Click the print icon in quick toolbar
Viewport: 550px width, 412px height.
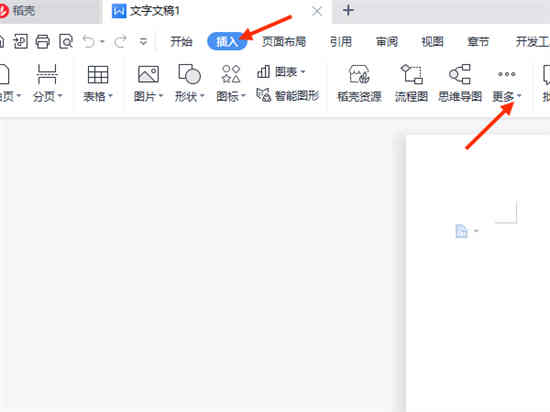43,42
